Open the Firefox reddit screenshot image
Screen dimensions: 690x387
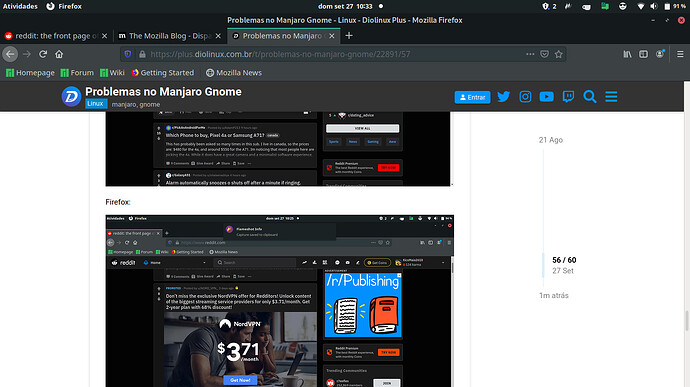pos(279,301)
